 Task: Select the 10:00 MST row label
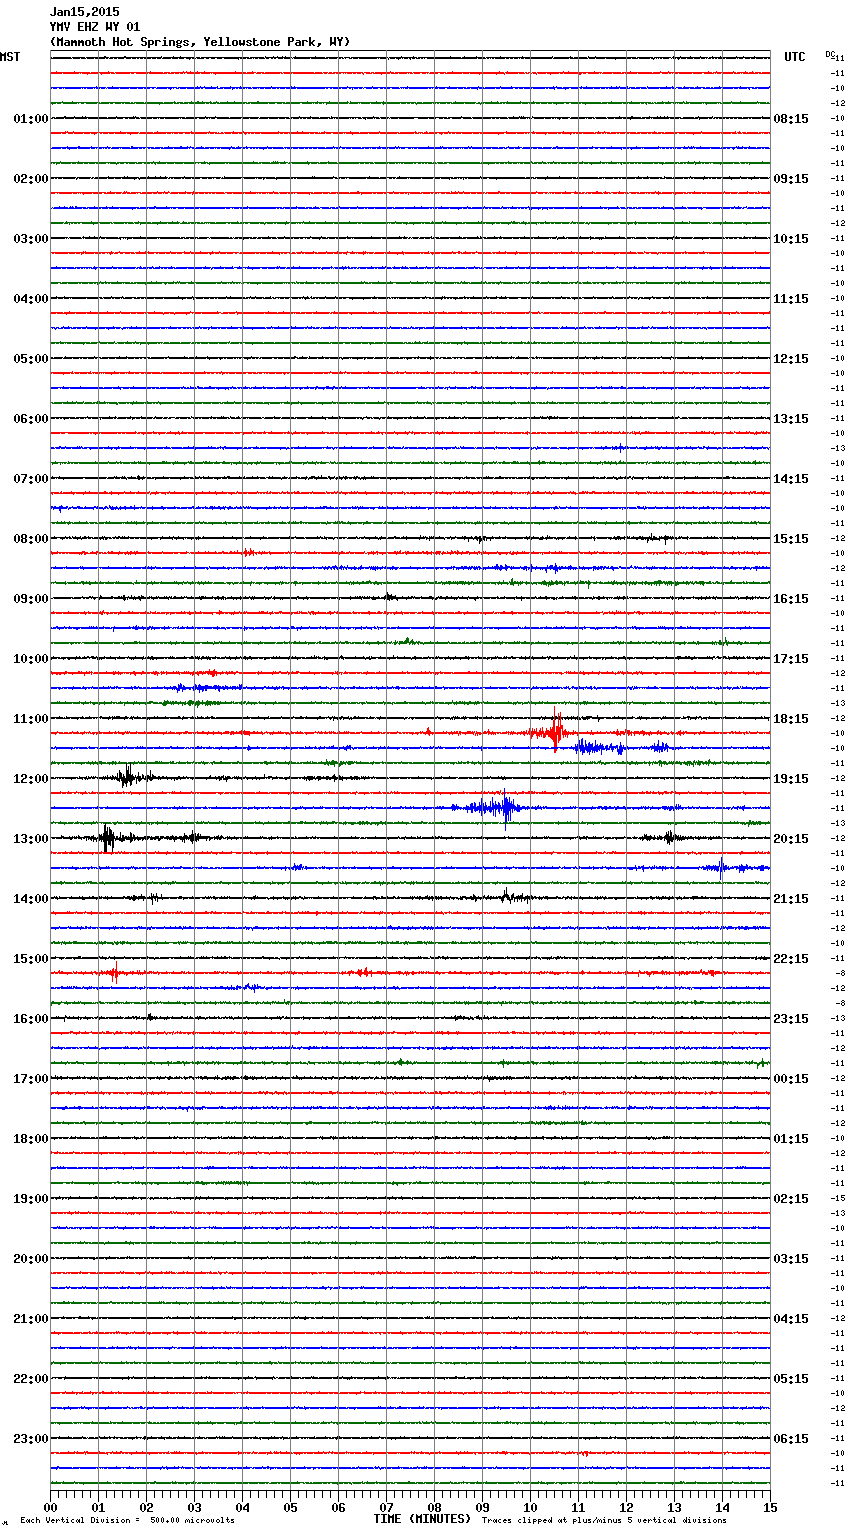(31, 659)
